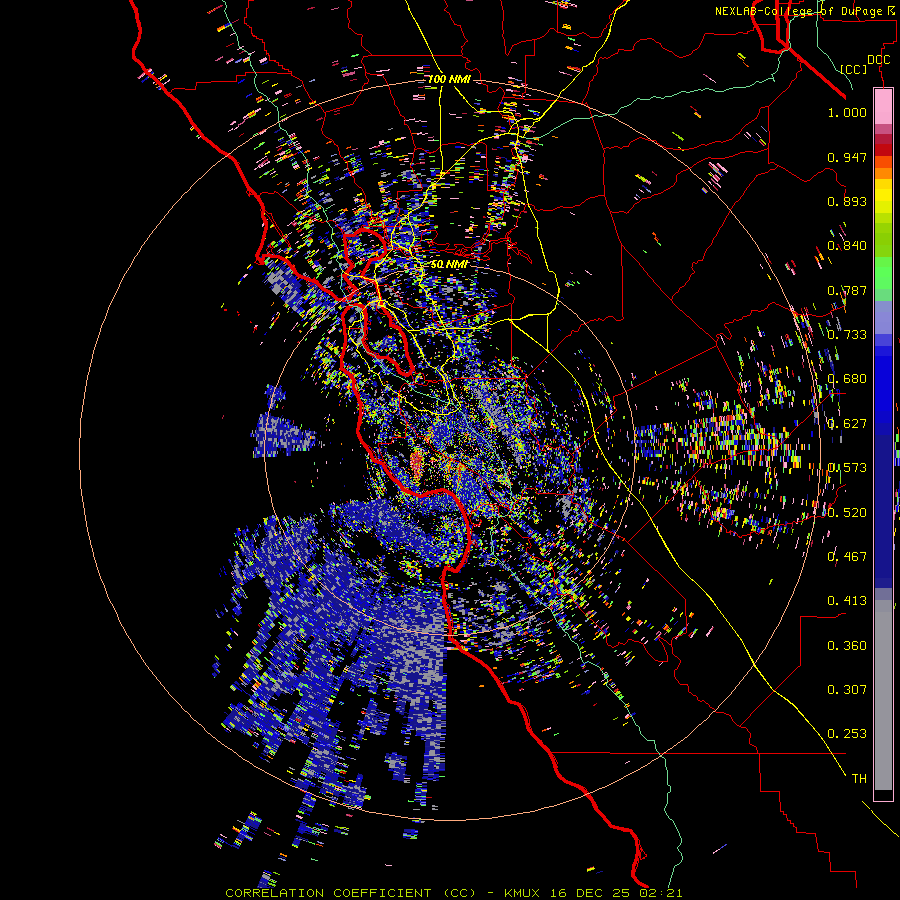
Task: Pick the pink swatch beside 1.000
Action: [883, 107]
